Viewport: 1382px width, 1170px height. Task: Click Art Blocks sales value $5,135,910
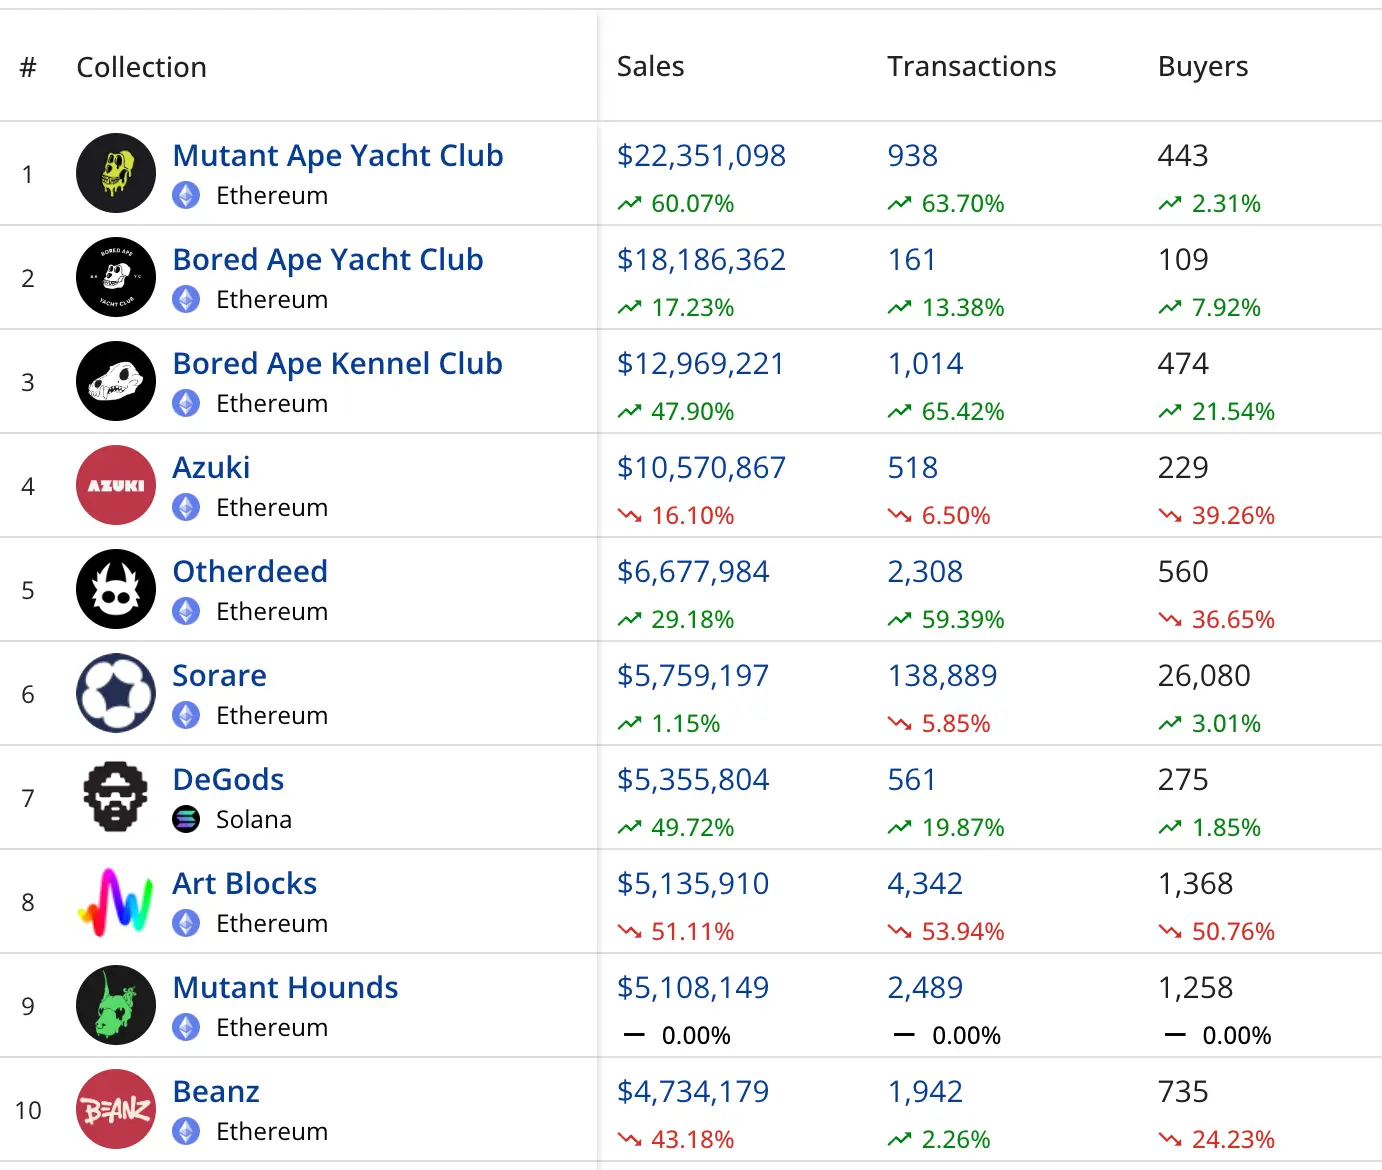[x=693, y=884]
